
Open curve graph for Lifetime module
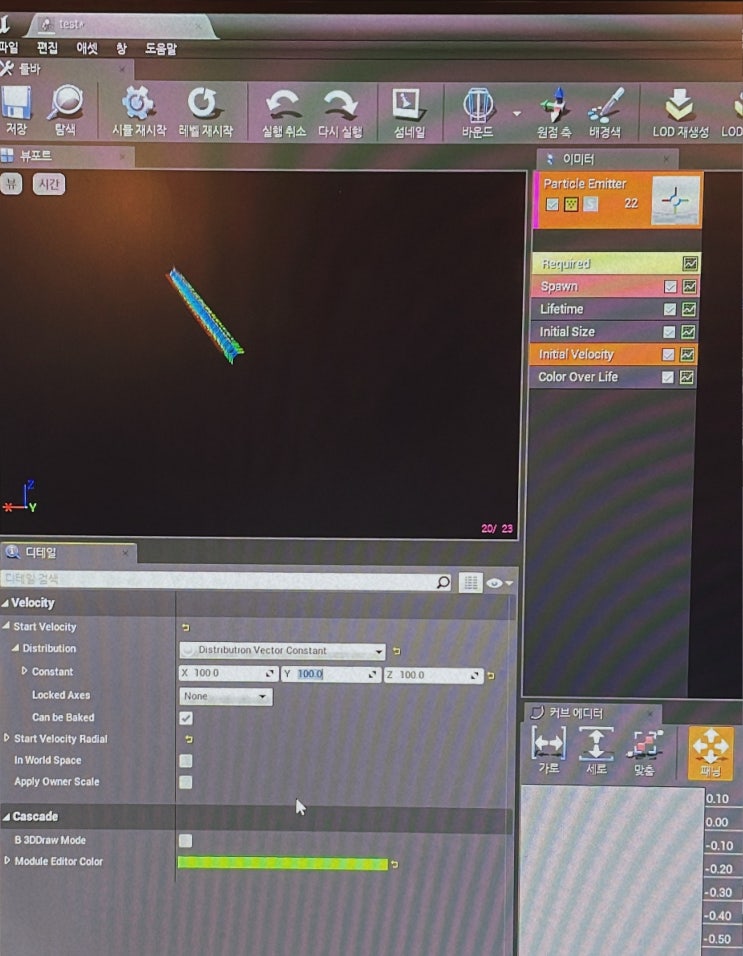click(689, 309)
